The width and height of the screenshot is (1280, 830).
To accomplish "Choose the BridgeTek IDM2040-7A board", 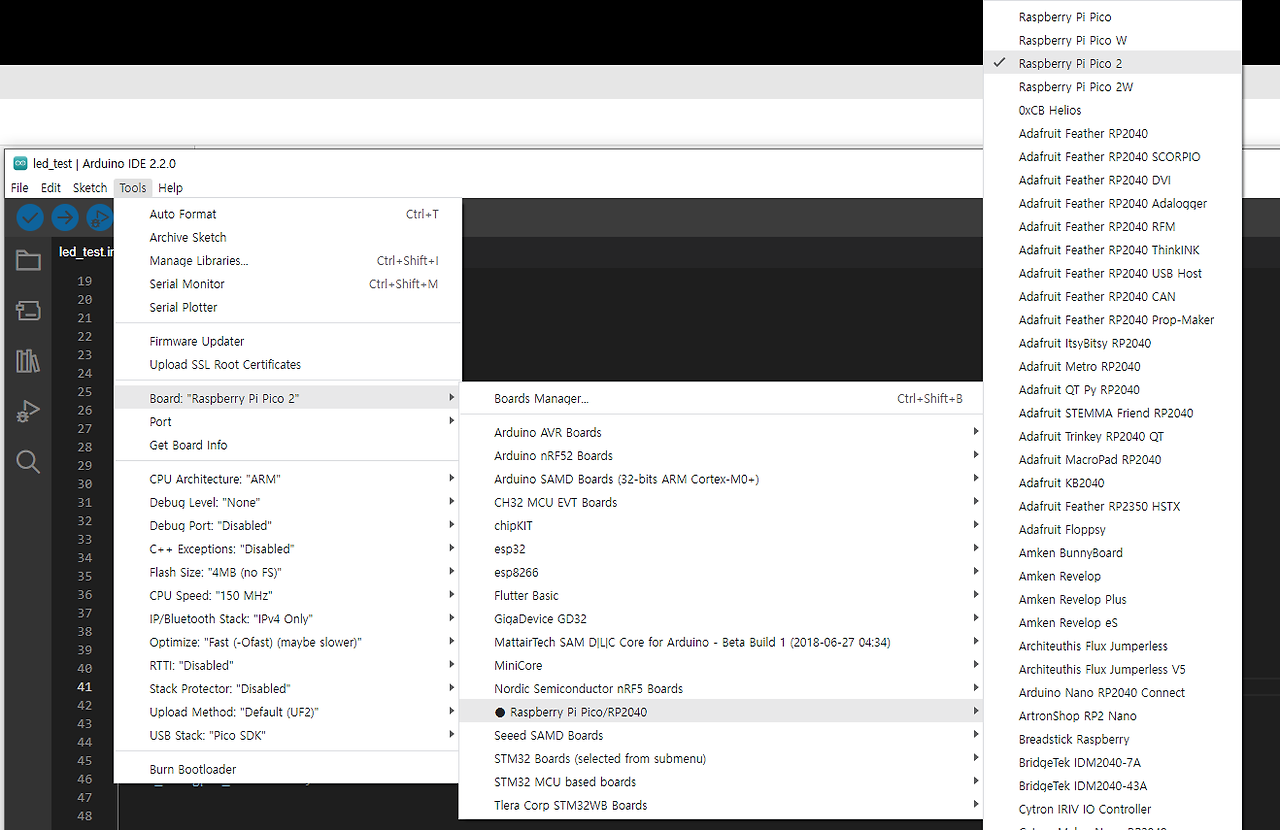I will 1112,762.
